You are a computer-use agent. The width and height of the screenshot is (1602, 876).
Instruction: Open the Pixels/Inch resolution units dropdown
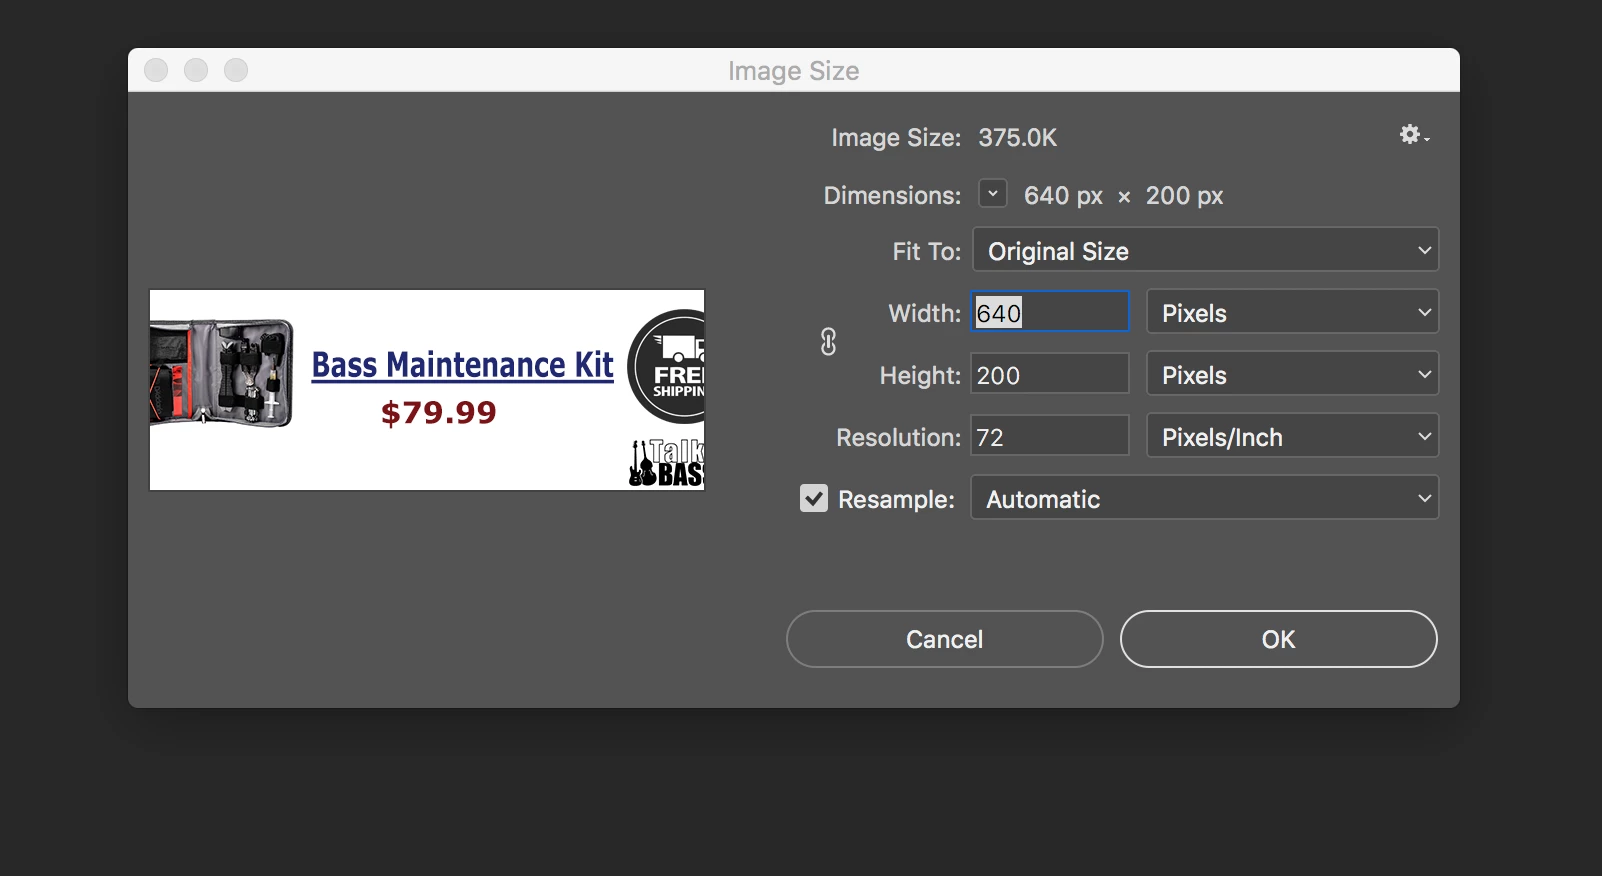tap(1292, 436)
